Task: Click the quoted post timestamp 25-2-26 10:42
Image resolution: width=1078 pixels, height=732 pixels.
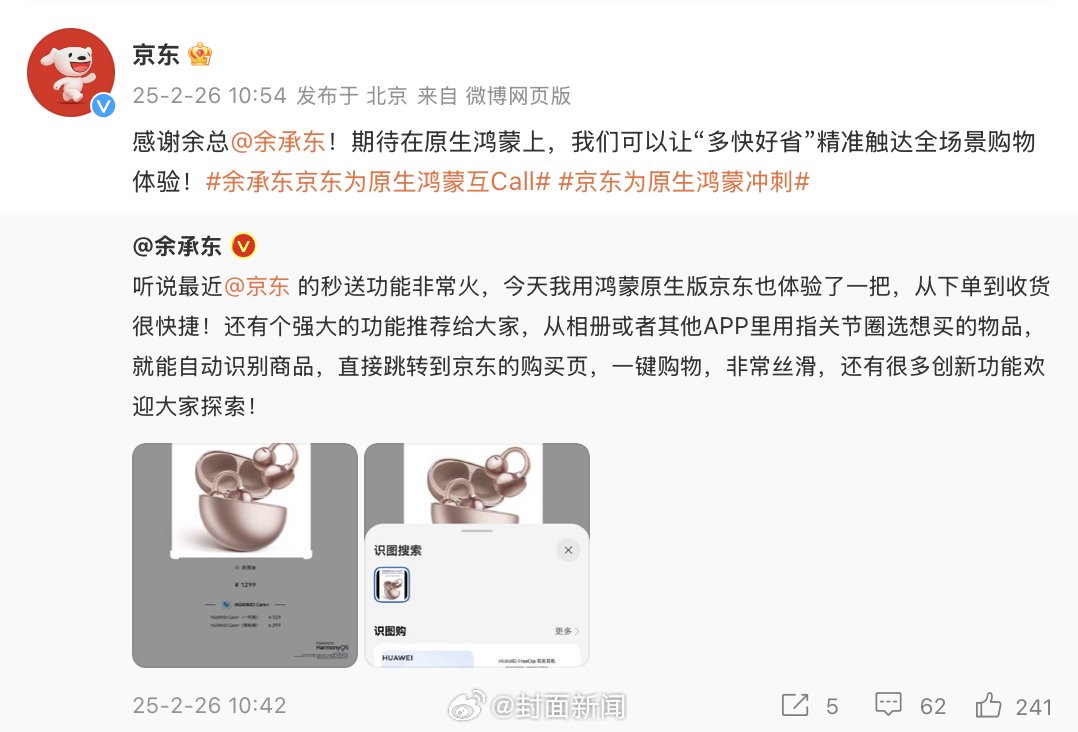Action: [209, 705]
